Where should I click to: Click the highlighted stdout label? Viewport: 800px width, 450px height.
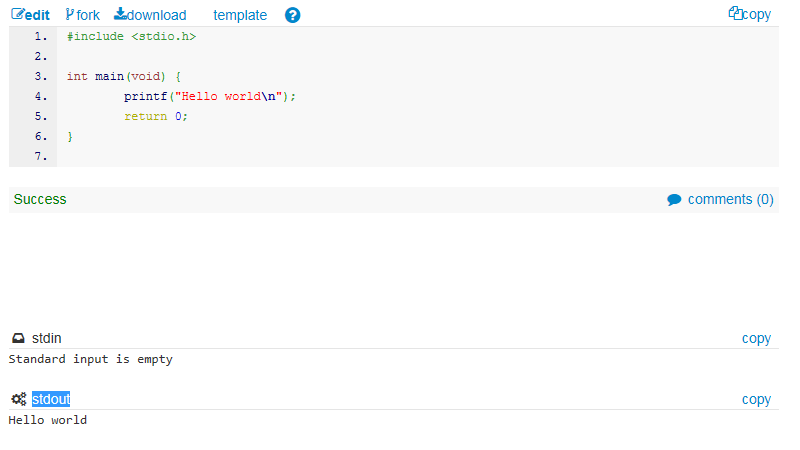pos(51,400)
